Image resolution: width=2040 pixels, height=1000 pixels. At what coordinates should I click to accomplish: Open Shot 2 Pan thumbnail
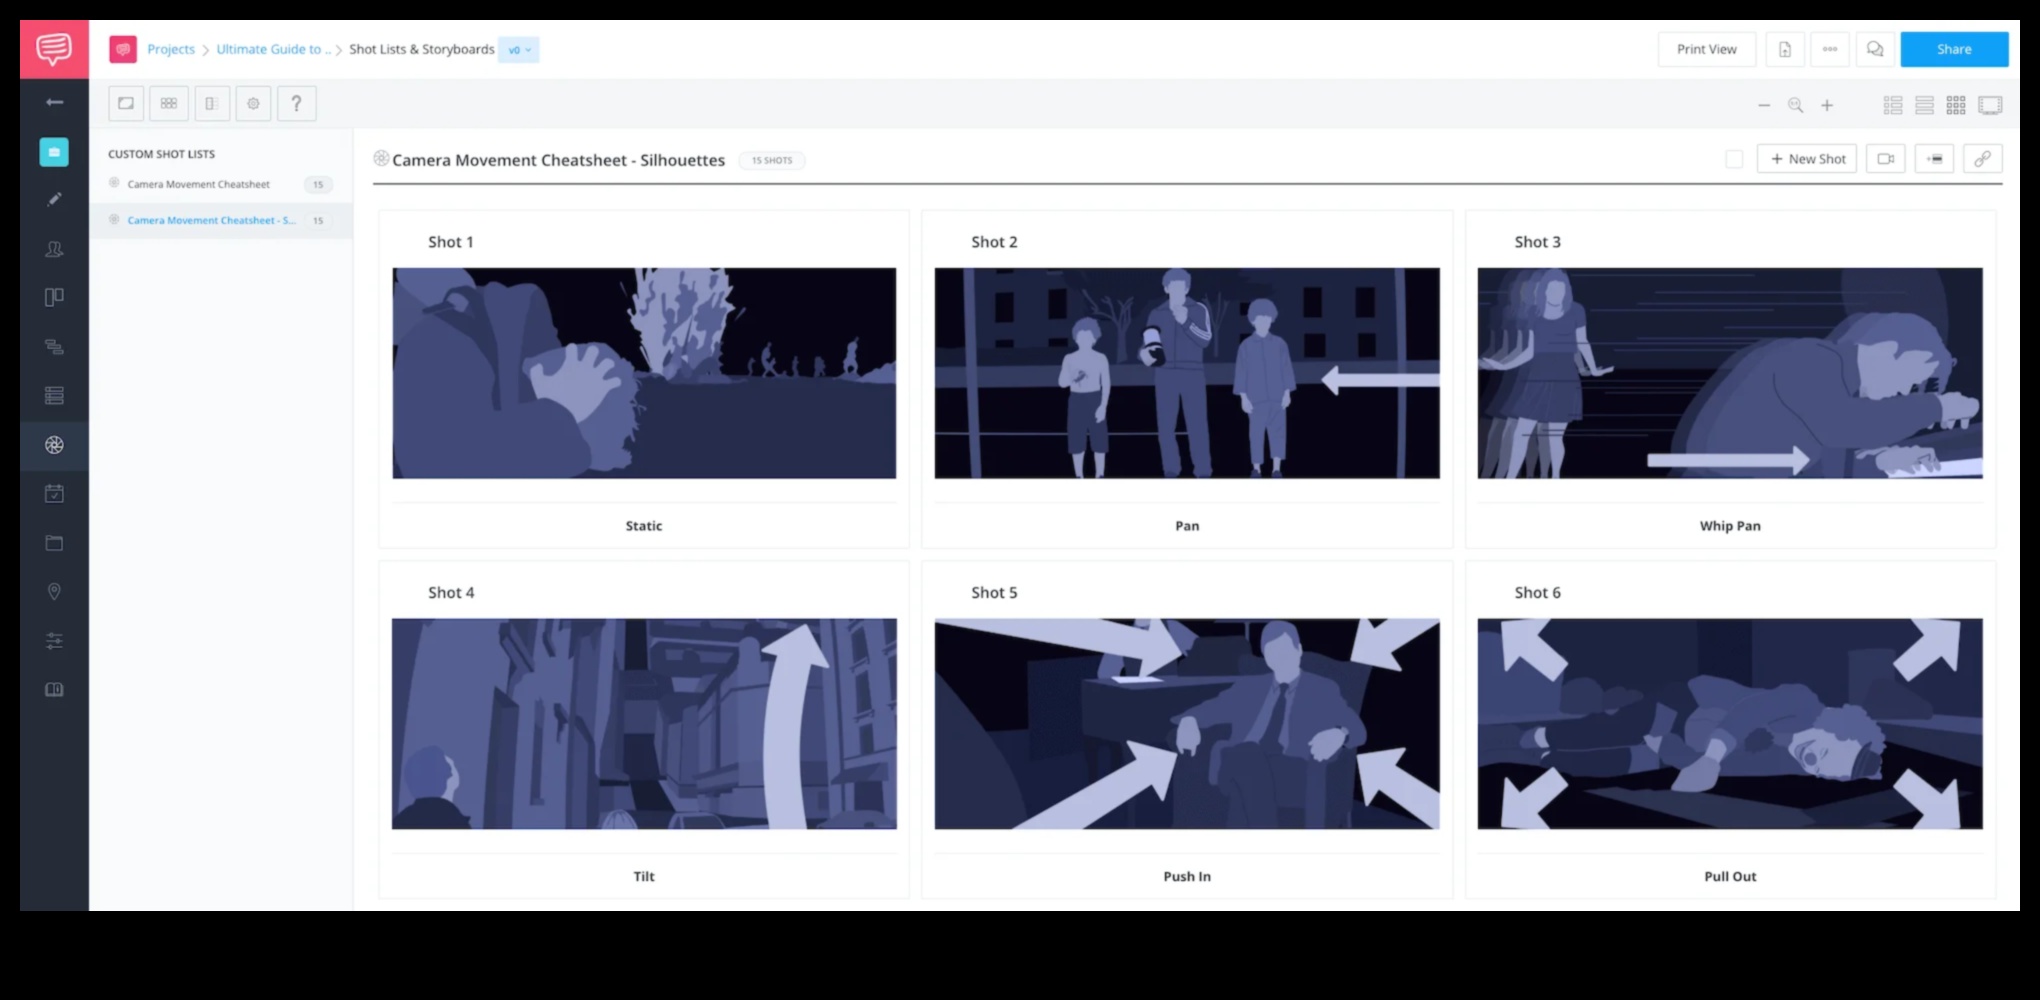coord(1187,373)
